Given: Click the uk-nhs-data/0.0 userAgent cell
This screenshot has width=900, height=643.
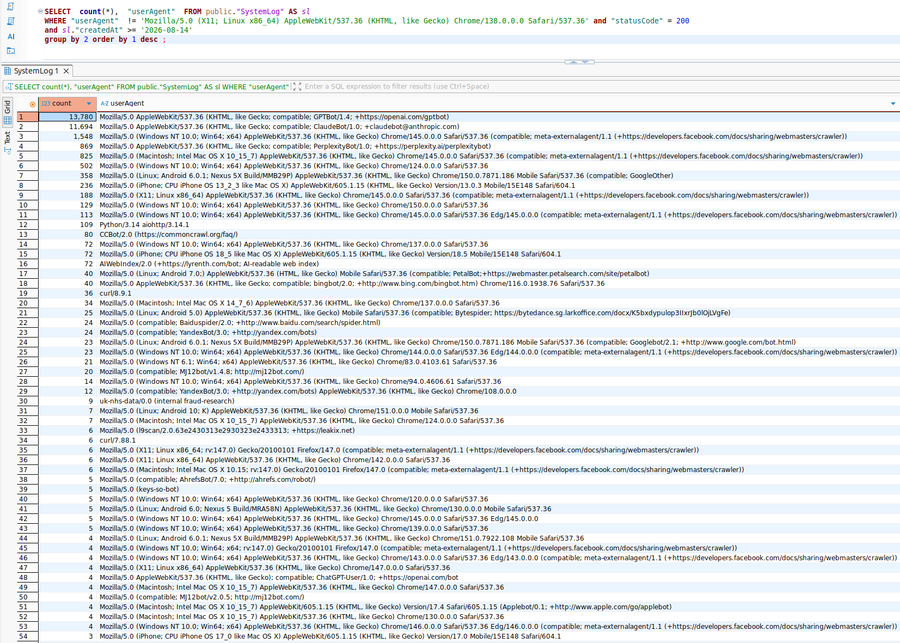Looking at the screenshot, I should (x=498, y=401).
